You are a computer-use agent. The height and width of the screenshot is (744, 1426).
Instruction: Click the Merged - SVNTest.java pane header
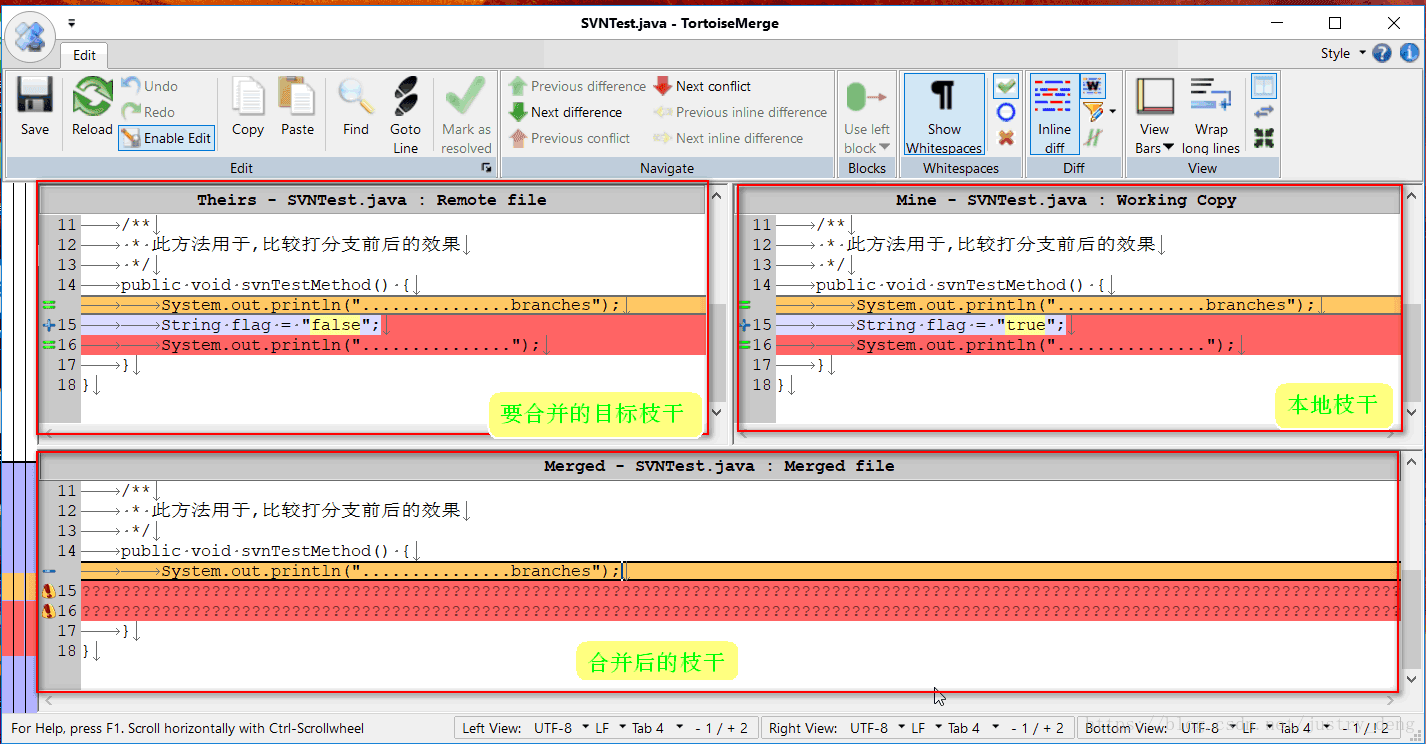[x=719, y=466]
